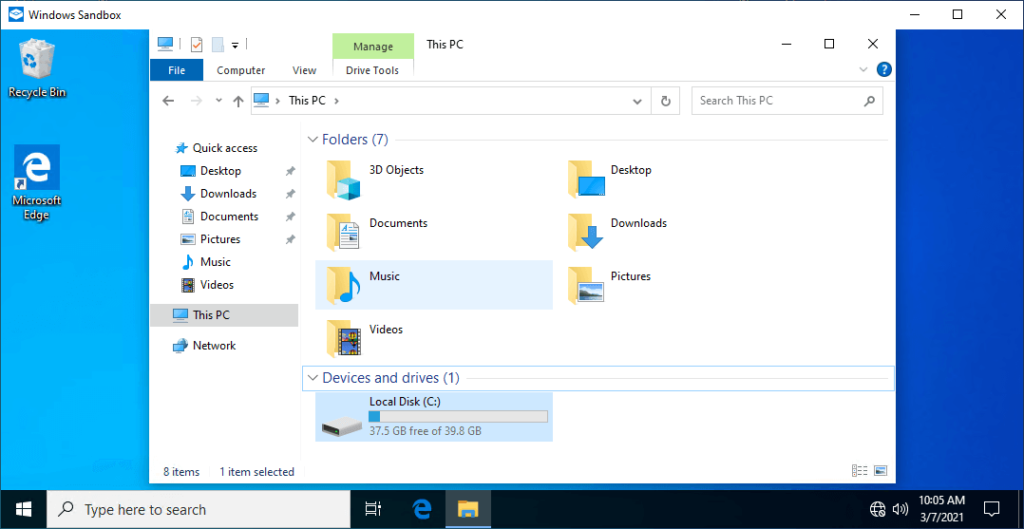Image resolution: width=1024 pixels, height=529 pixels.
Task: Click the search magnifier icon
Action: tap(869, 101)
